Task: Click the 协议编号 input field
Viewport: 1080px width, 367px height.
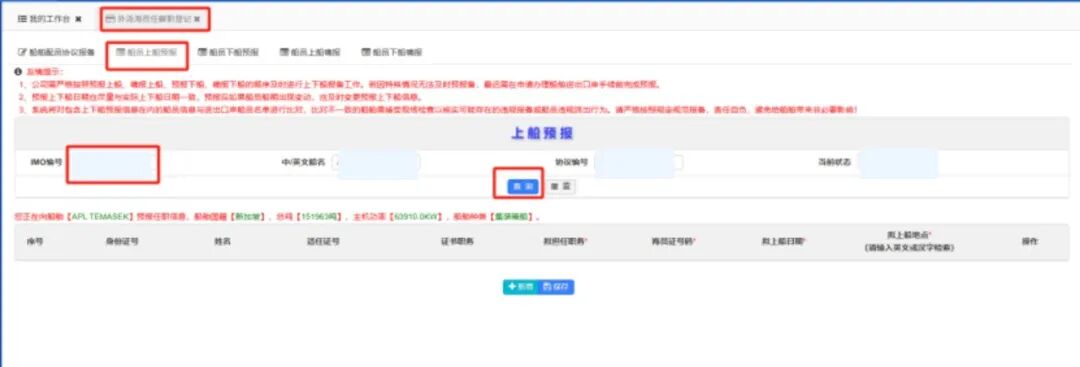Action: pos(638,162)
